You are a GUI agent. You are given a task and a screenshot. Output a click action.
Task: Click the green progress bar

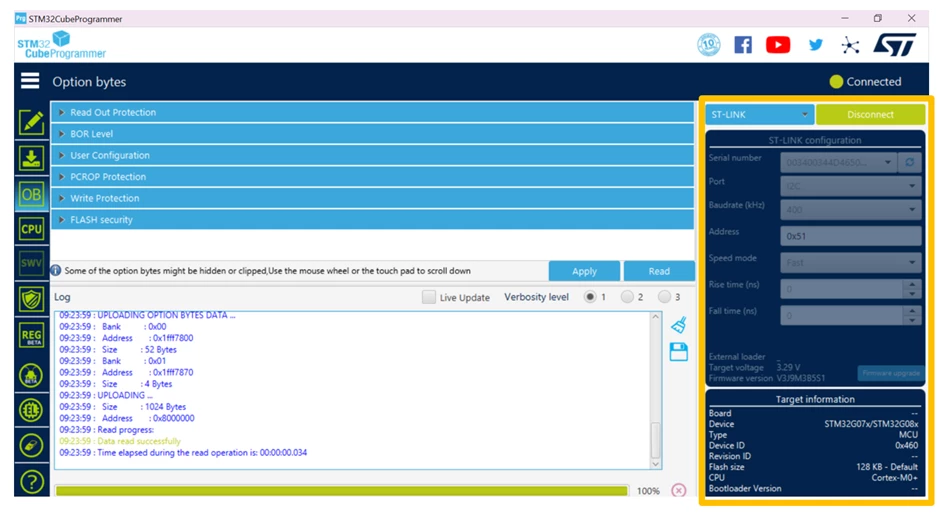point(342,491)
